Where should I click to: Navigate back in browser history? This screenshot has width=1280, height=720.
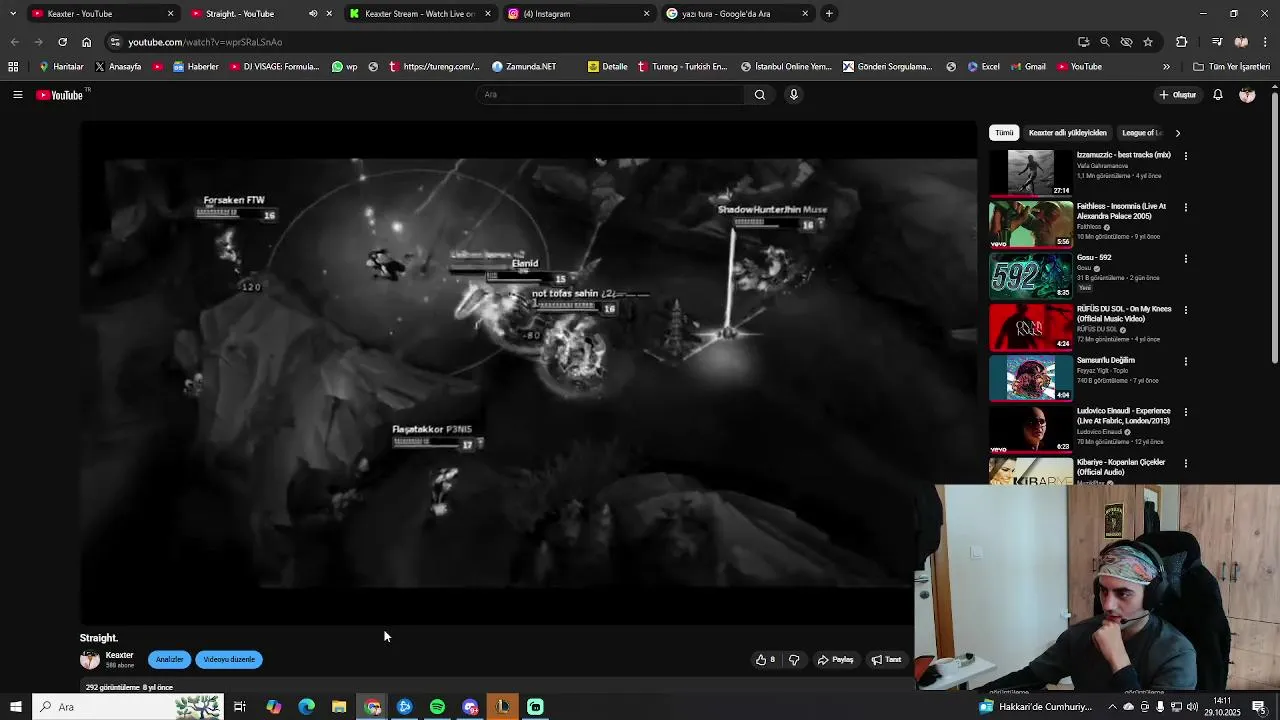tap(14, 42)
